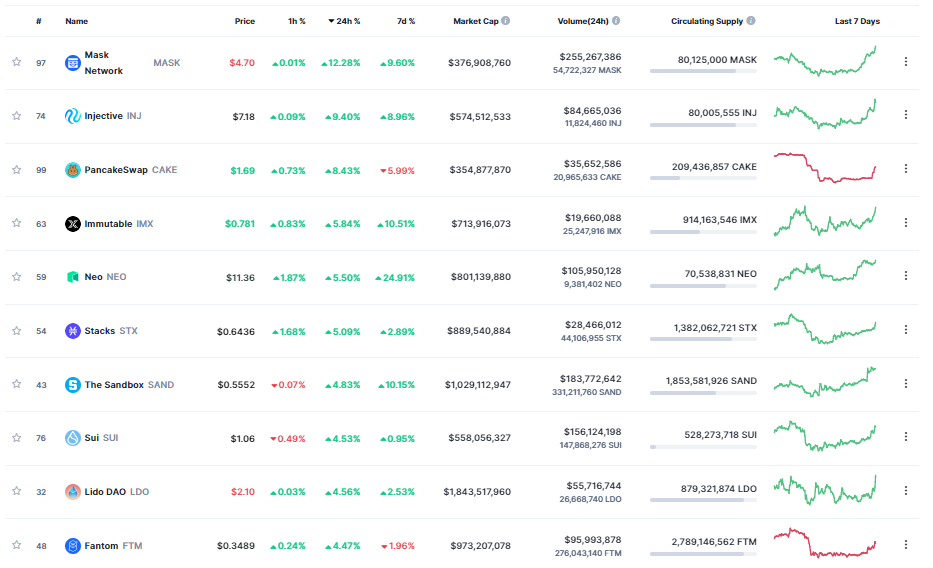The height and width of the screenshot is (568, 933).
Task: Open the Stacks row options menu
Action: 906,329
